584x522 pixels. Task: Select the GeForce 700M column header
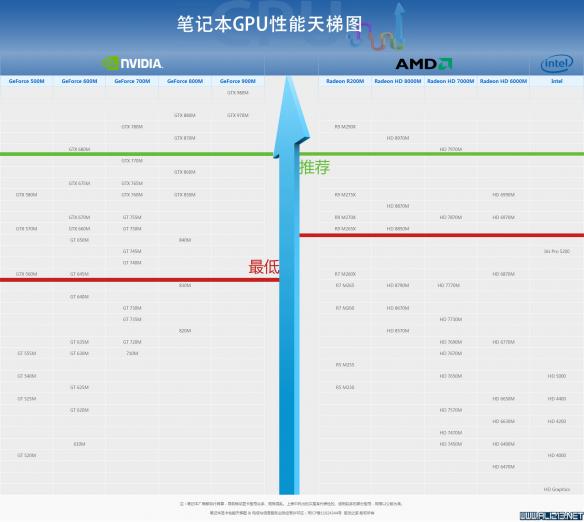[132, 81]
